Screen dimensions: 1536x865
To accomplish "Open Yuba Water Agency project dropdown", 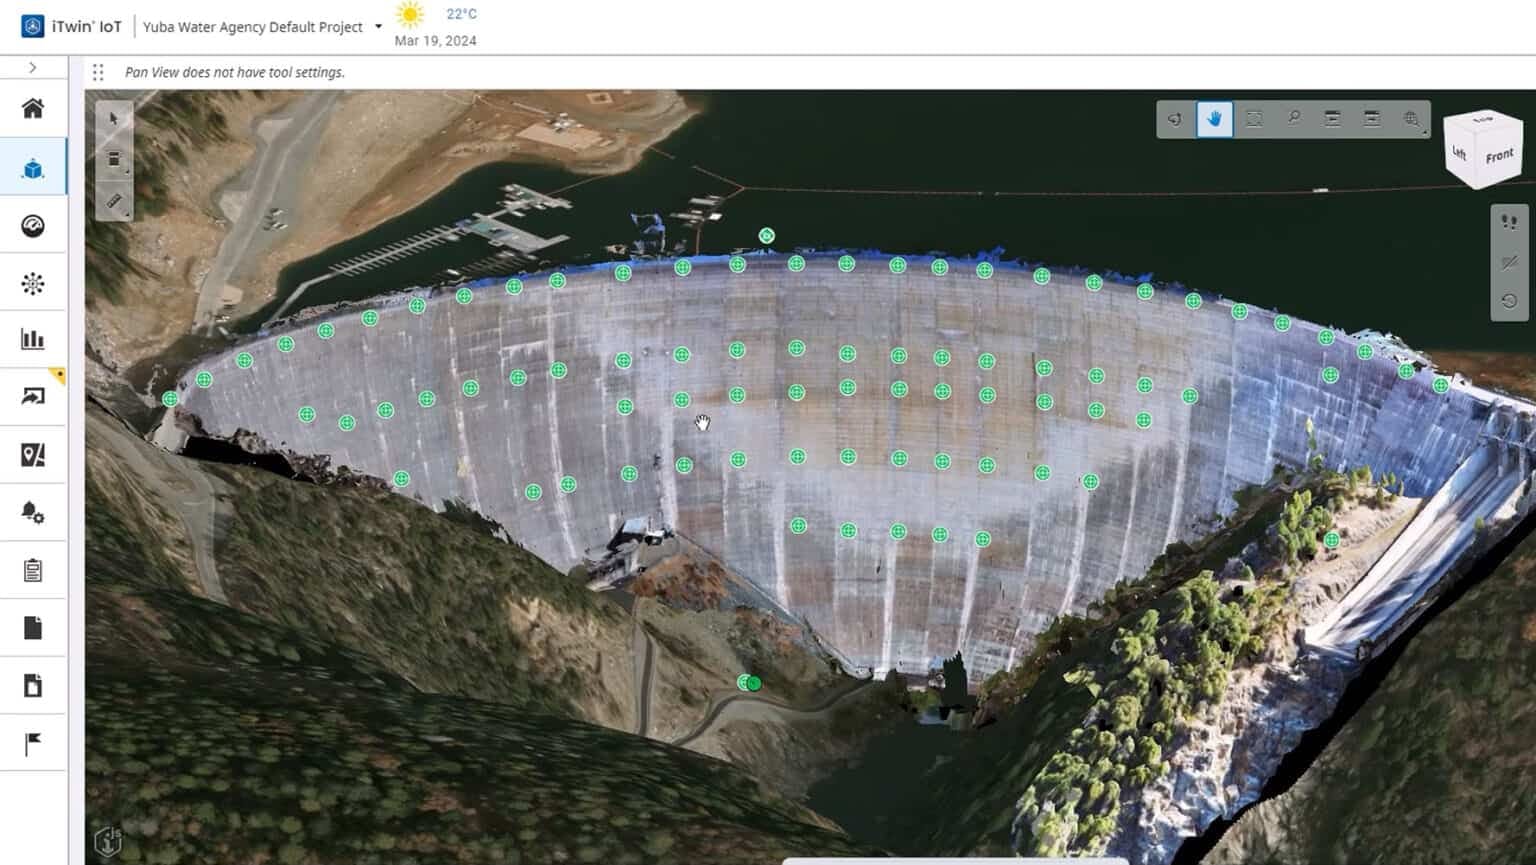I will (262, 27).
